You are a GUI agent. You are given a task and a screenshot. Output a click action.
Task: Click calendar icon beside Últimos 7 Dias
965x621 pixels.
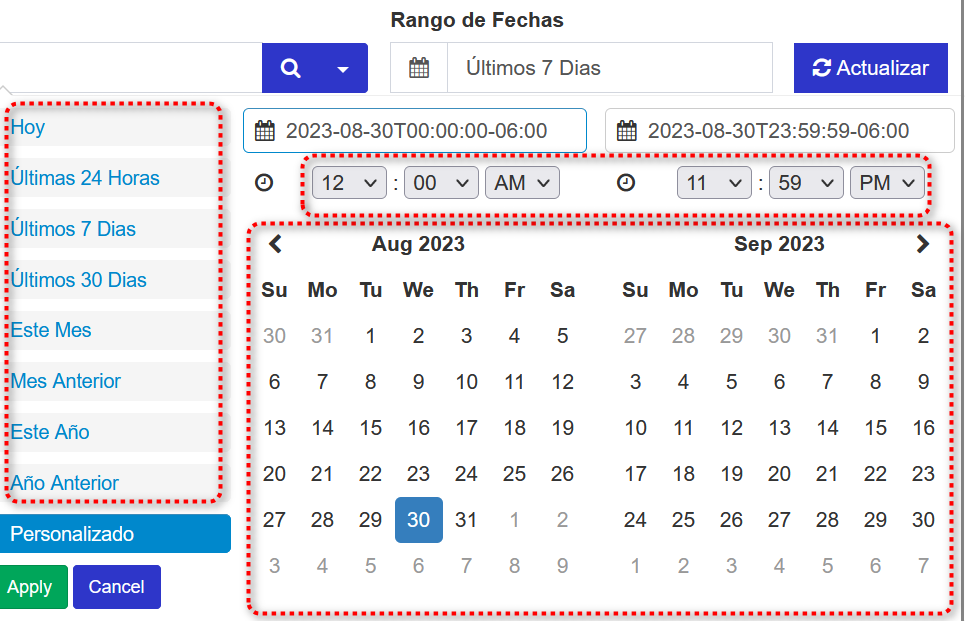(x=419, y=69)
